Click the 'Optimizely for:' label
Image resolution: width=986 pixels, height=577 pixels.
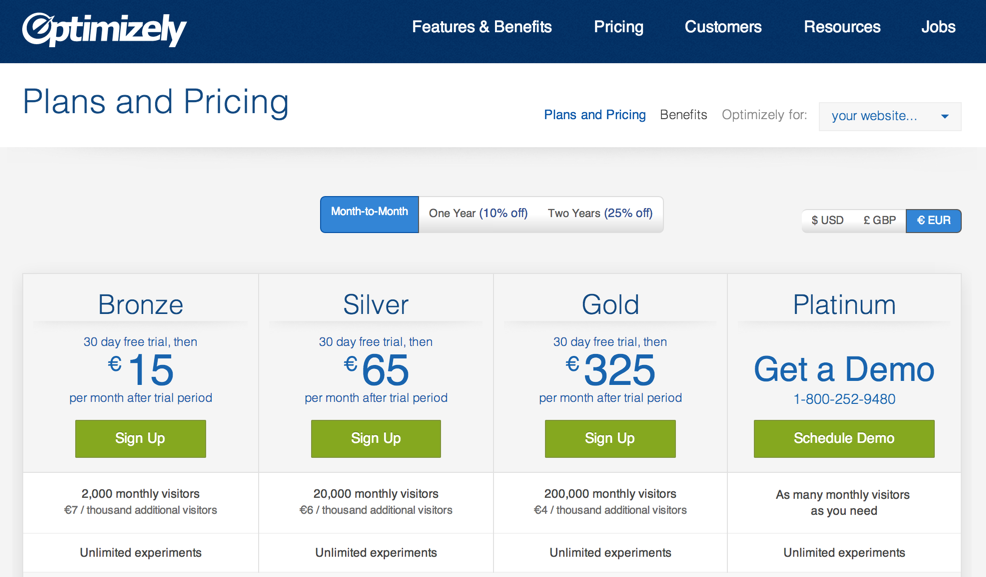[x=764, y=115]
